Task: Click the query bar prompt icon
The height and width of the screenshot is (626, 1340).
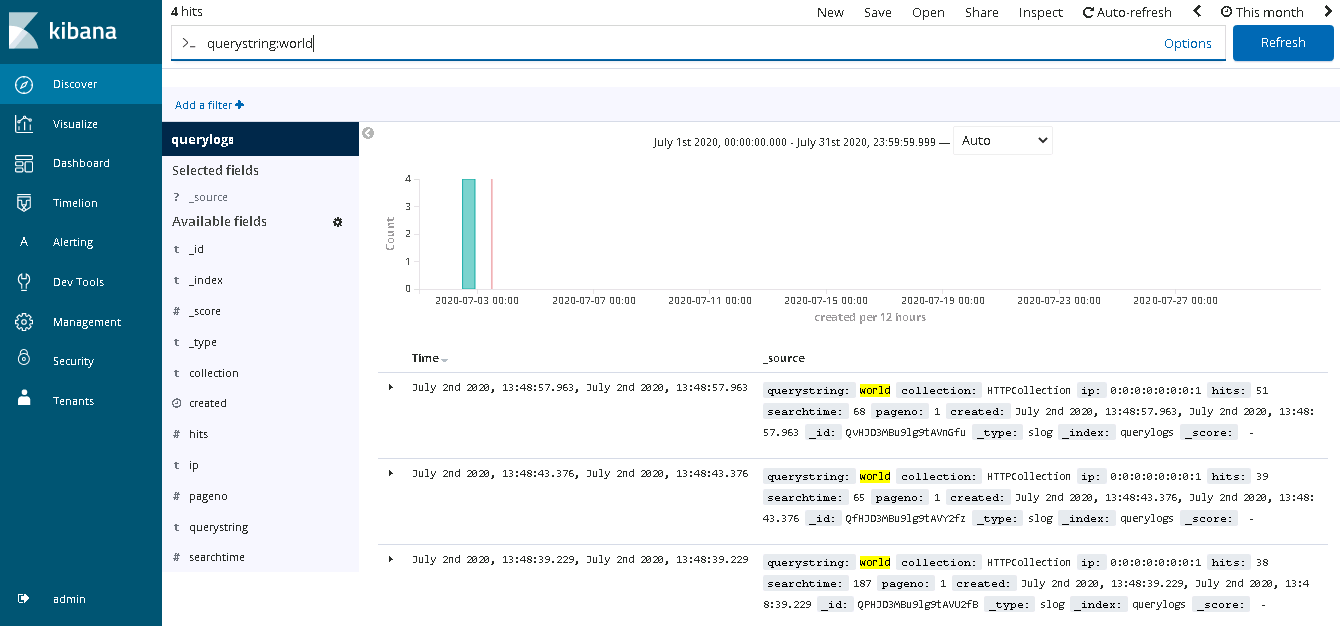Action: 188,44
